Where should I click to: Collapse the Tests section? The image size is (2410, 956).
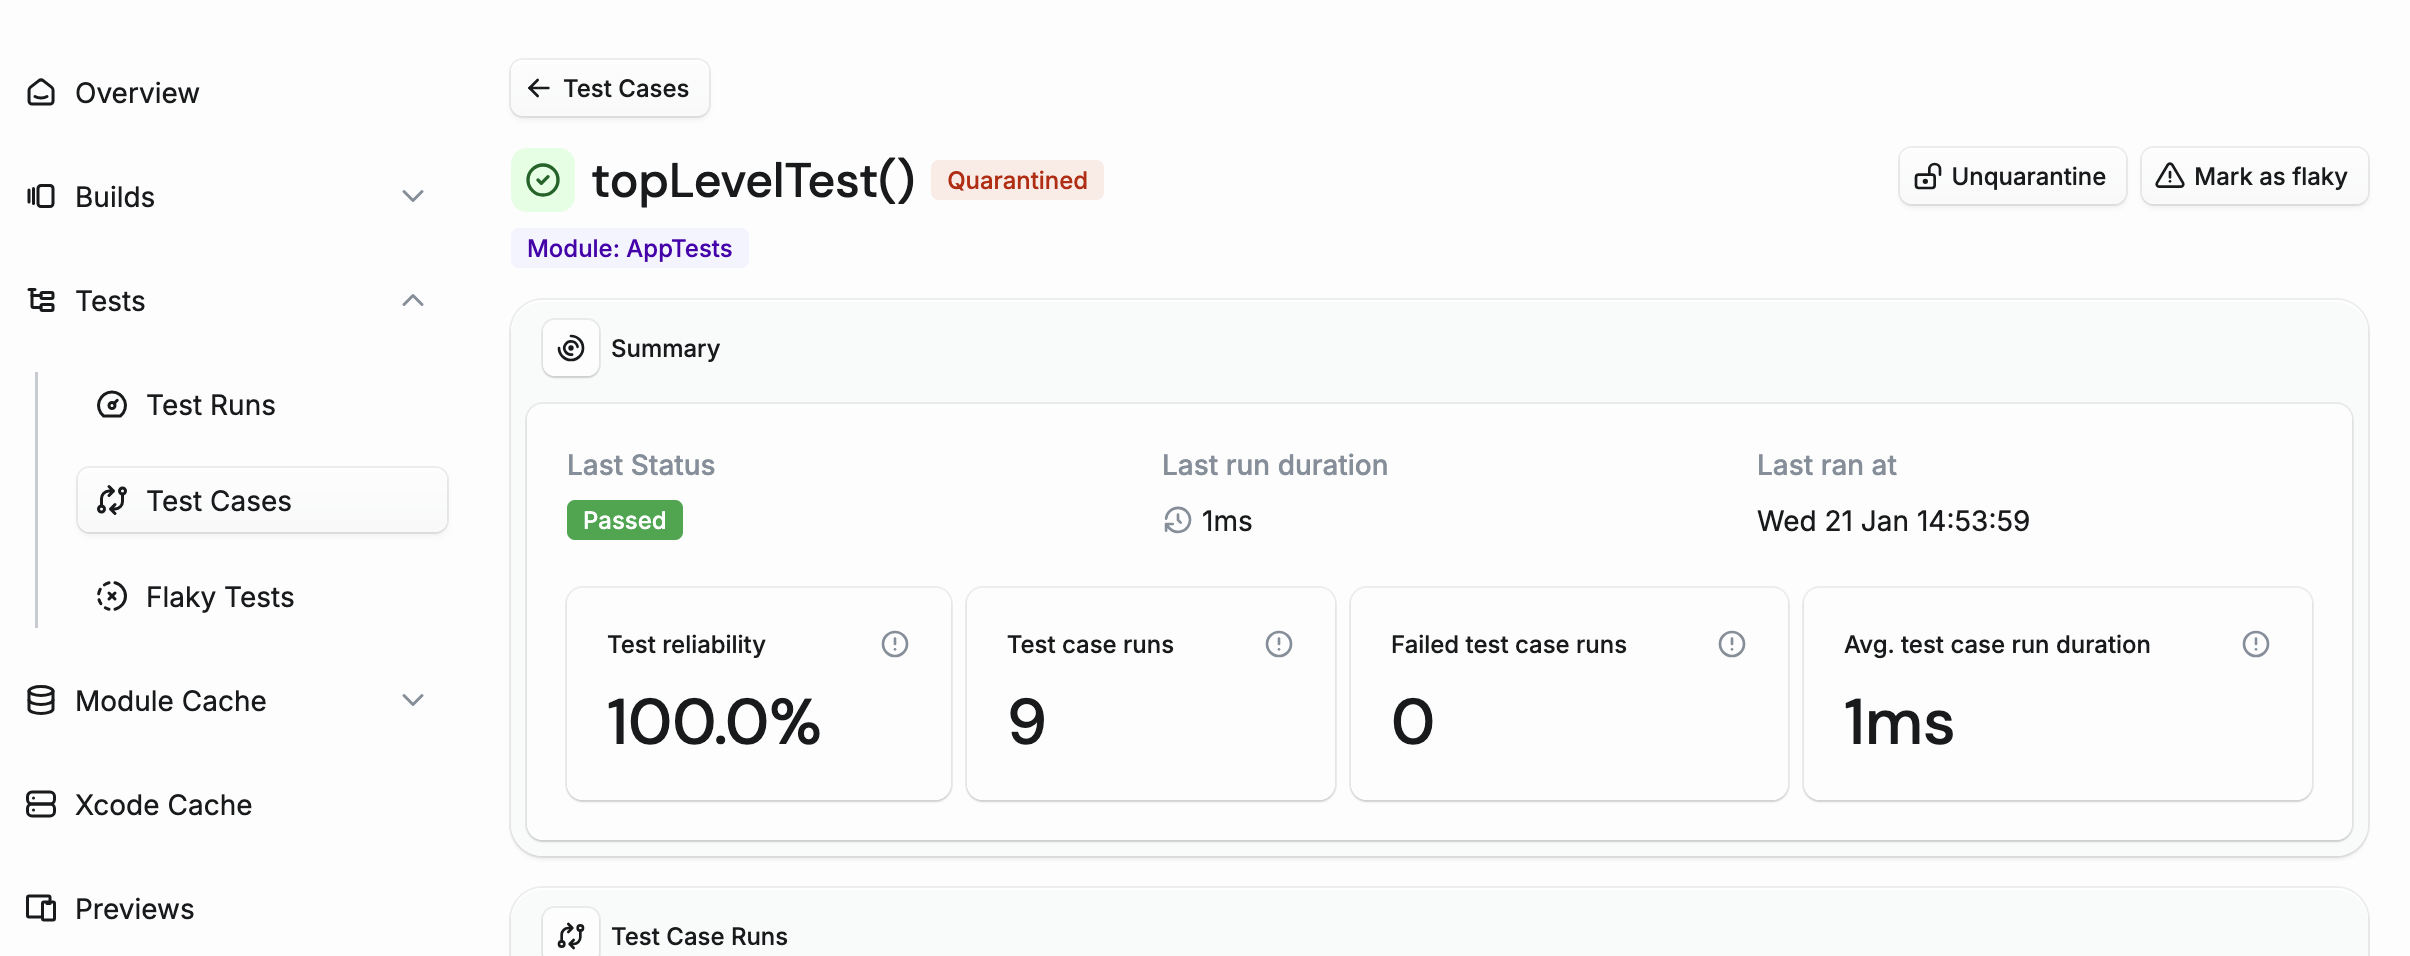[411, 301]
